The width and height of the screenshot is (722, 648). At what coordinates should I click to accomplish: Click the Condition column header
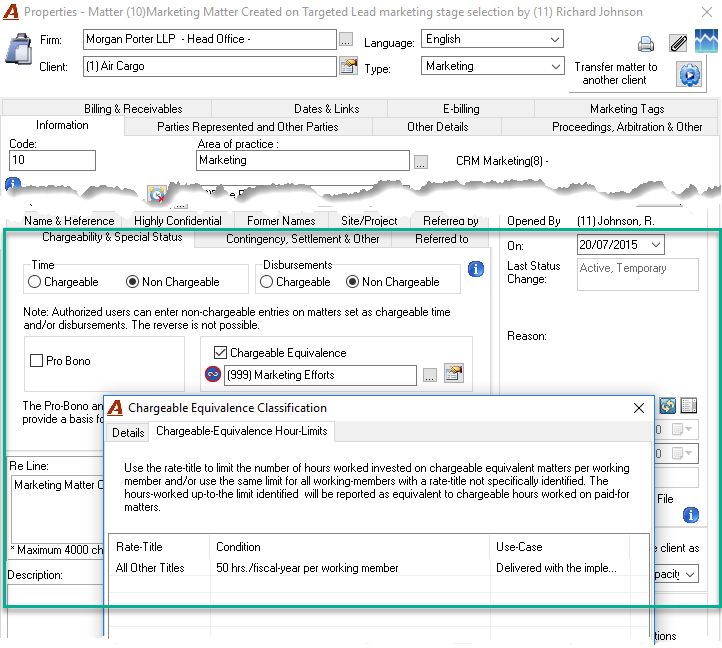[x=349, y=547]
